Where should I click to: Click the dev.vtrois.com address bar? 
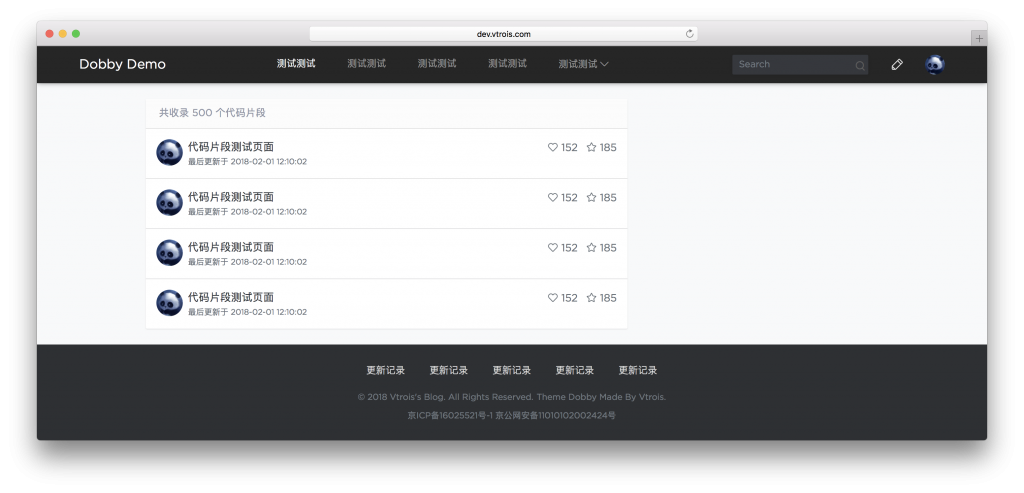pos(503,33)
